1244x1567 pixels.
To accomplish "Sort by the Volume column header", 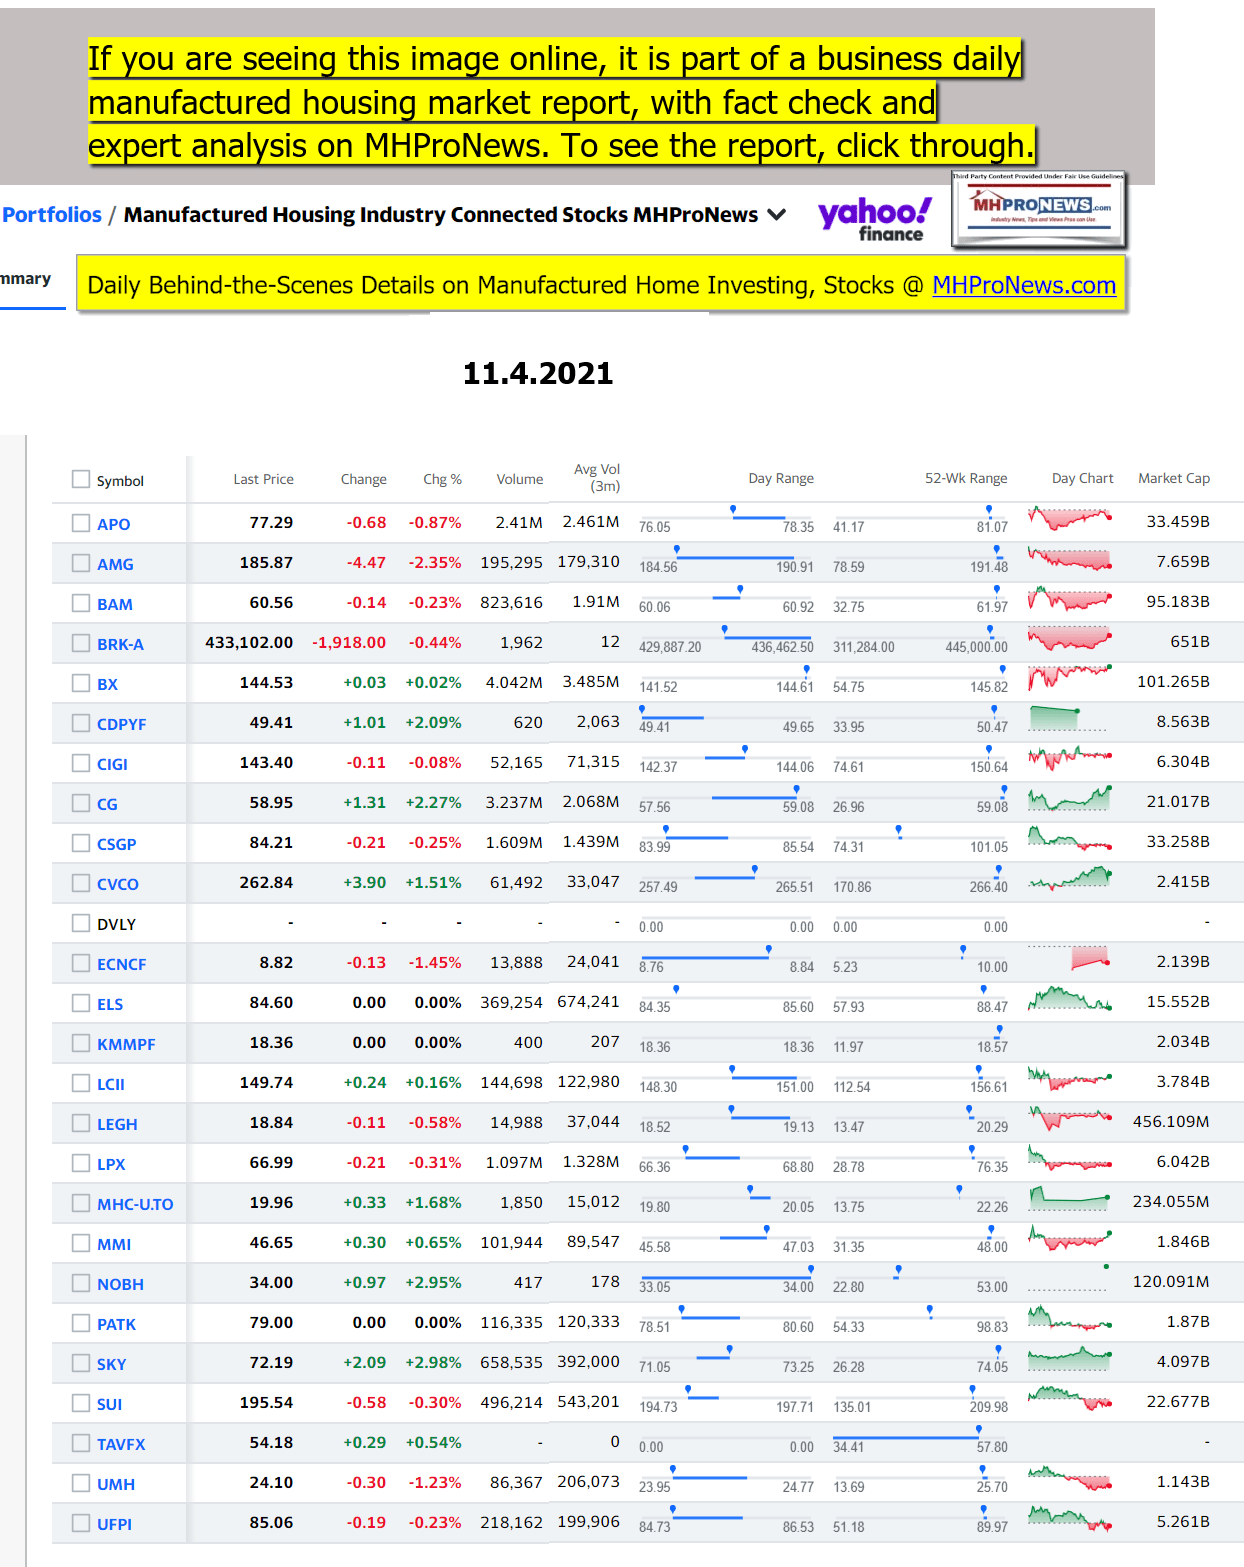I will tap(520, 479).
